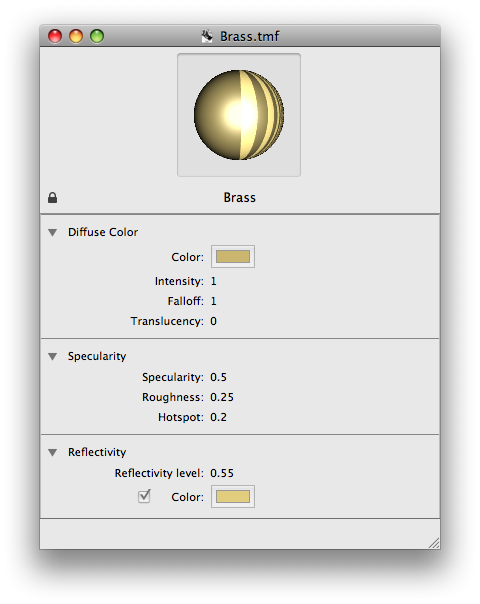Collapse the Reflectivity section disclosure triangle
The width and height of the screenshot is (480, 604).
point(53,452)
